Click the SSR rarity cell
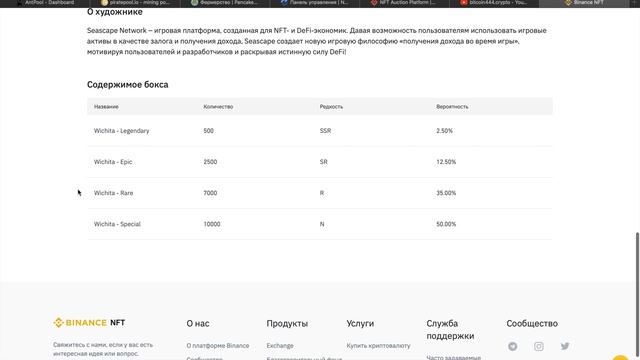The height and width of the screenshot is (360, 640). (325, 131)
